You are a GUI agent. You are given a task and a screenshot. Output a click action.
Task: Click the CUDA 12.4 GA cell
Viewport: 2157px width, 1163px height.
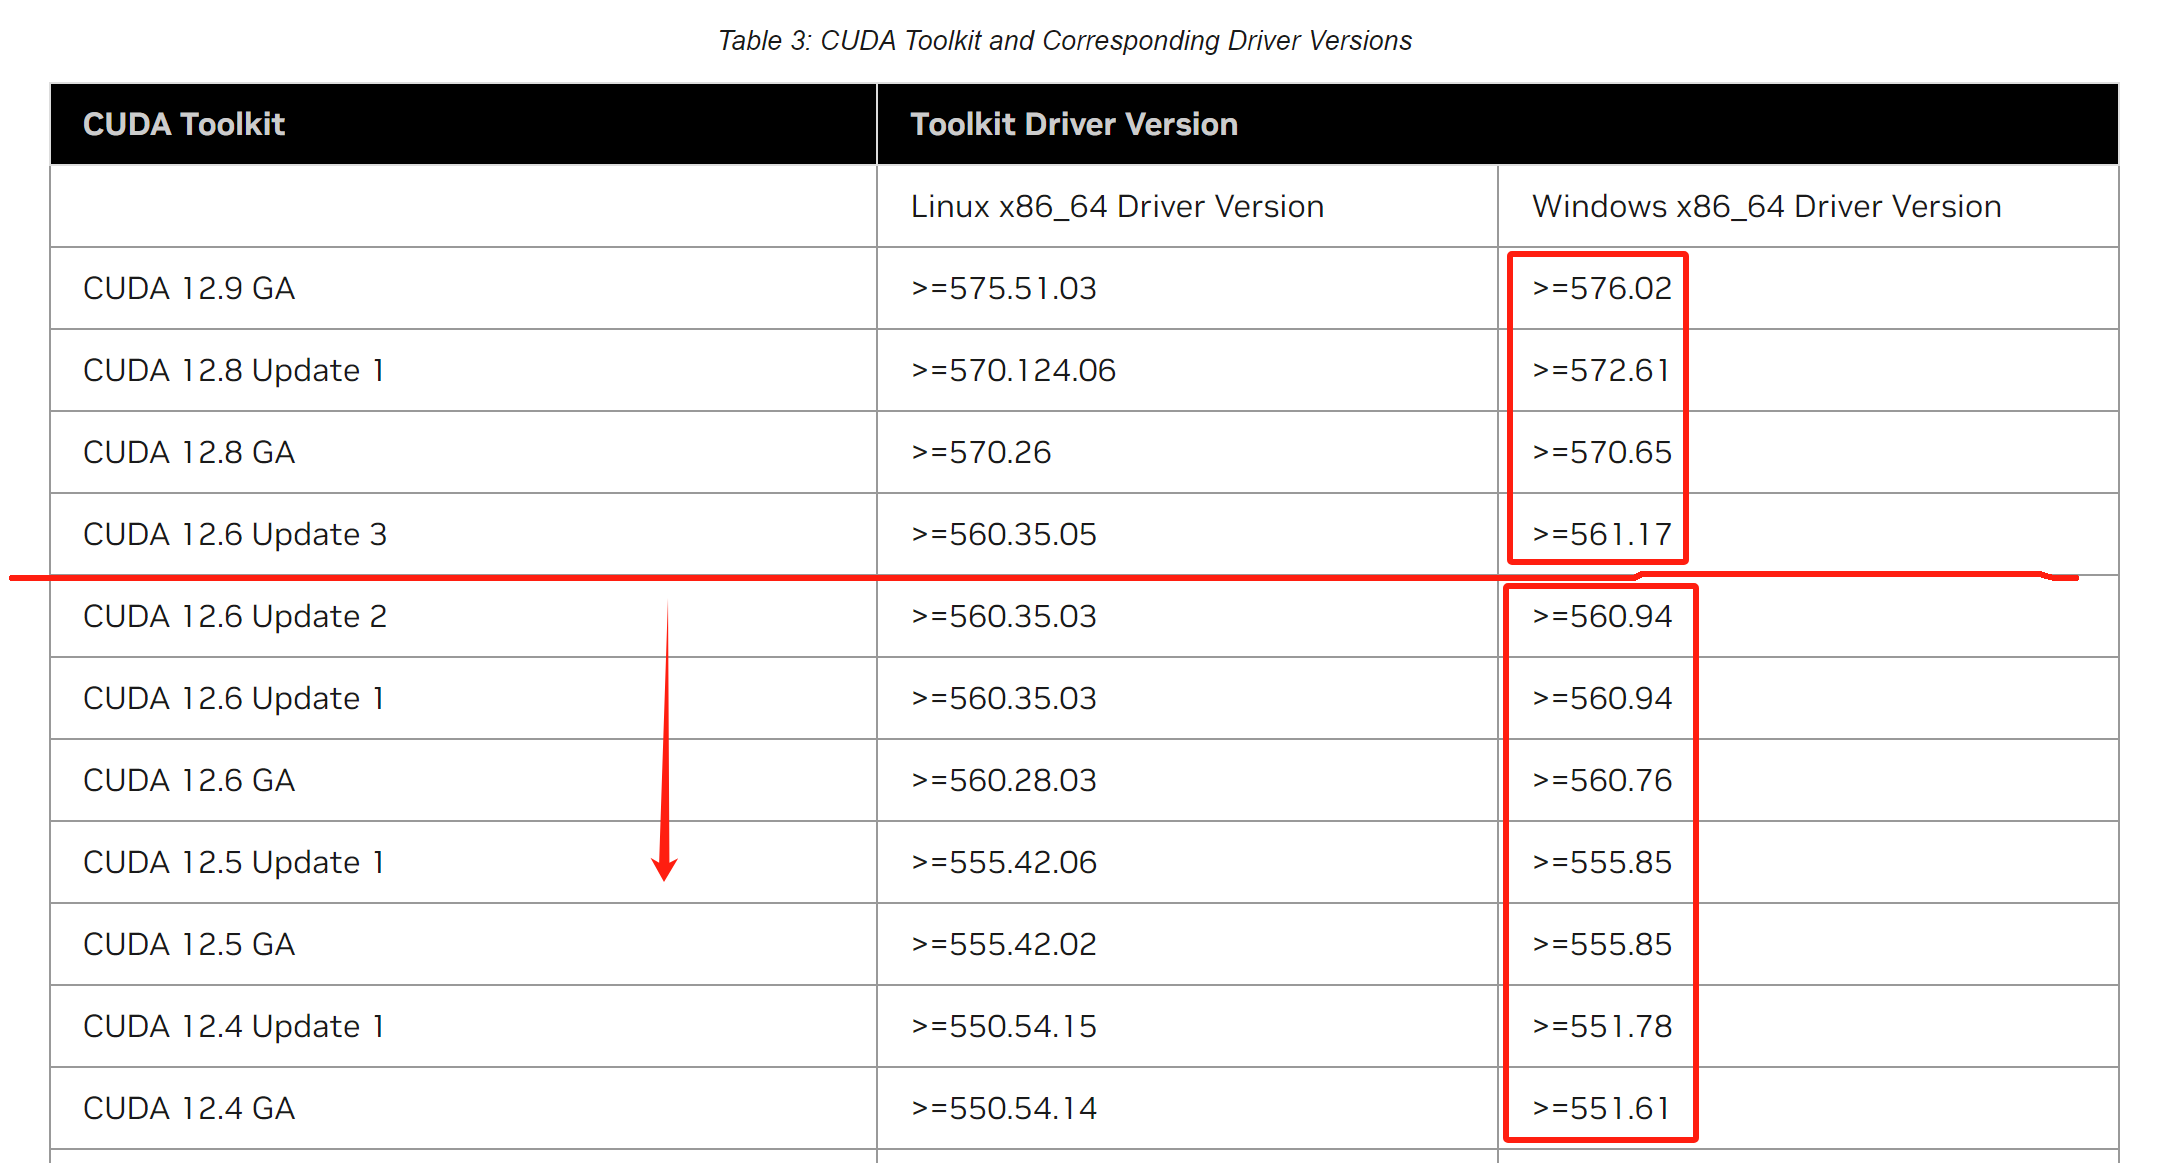(x=188, y=1108)
